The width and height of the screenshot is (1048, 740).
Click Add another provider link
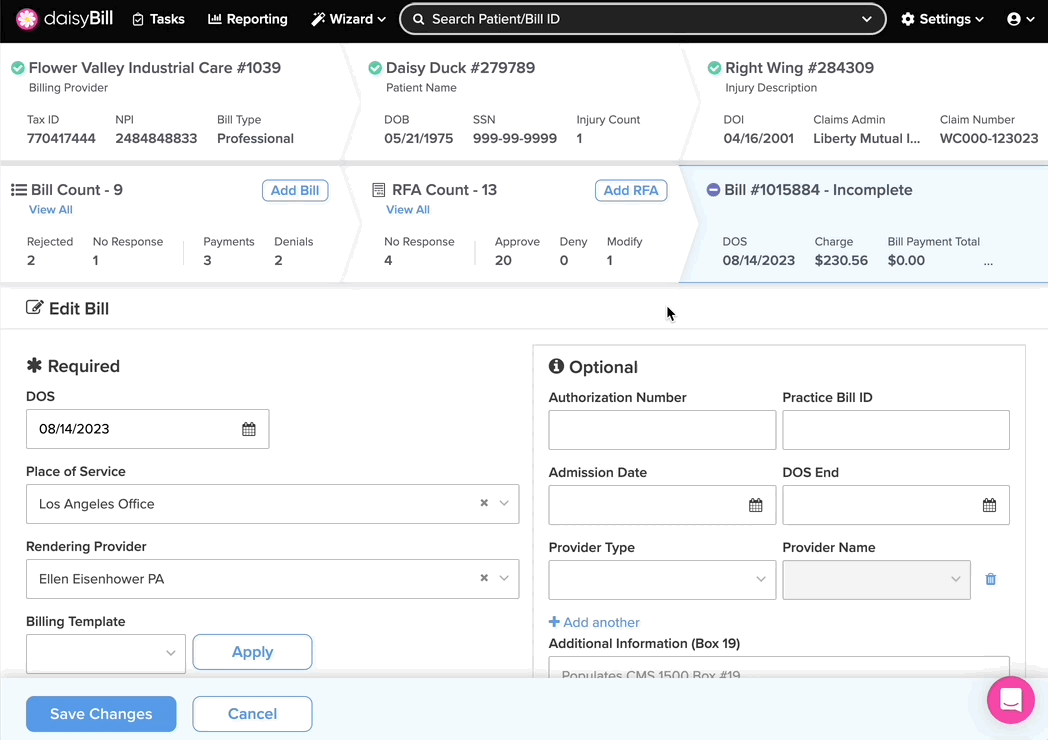594,622
